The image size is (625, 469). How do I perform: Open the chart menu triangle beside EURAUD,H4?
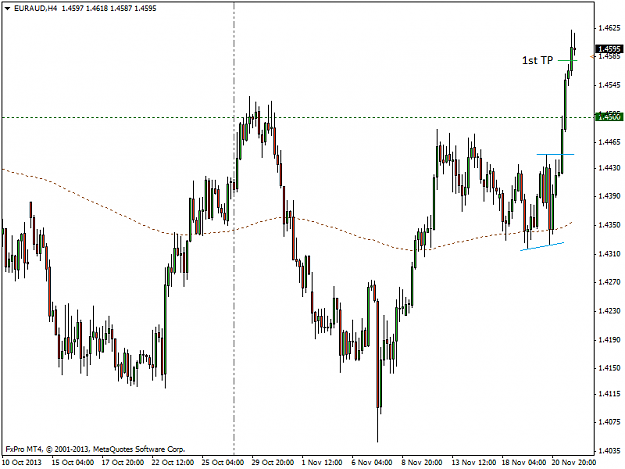point(7,8)
